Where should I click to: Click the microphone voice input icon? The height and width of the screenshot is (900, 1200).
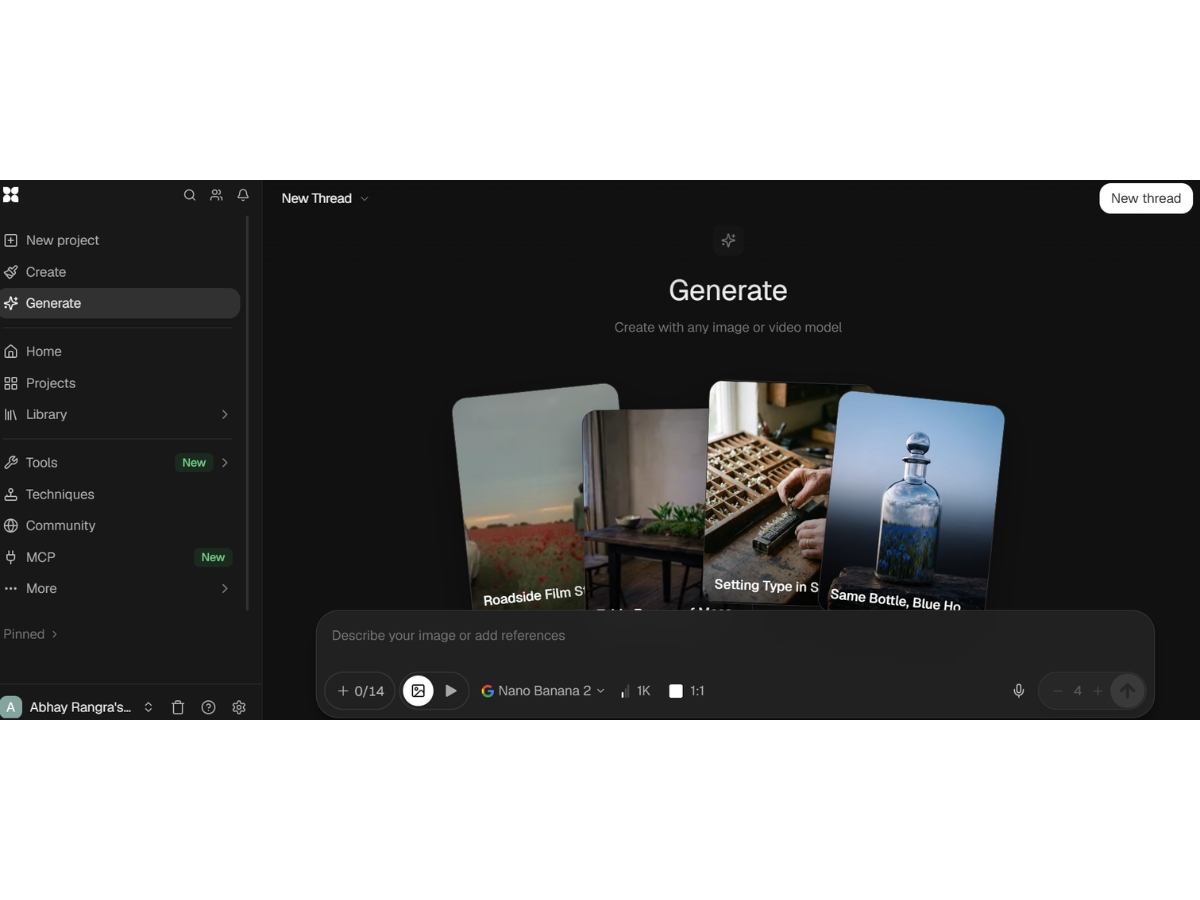(1018, 691)
